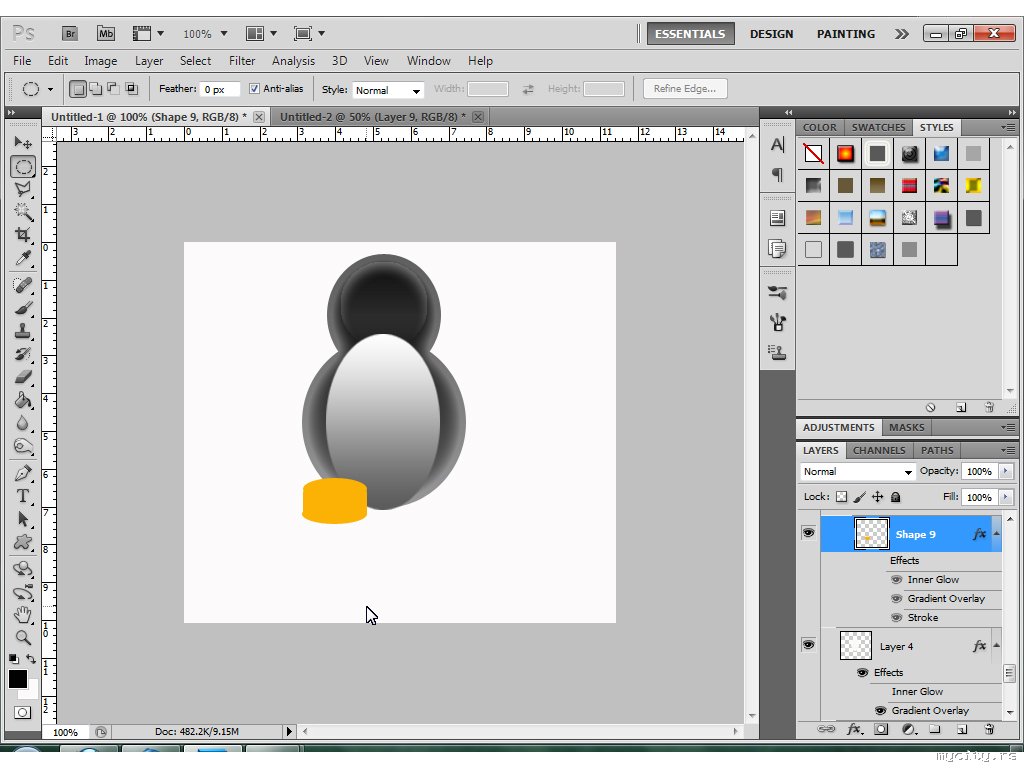The width and height of the screenshot is (1024, 768).
Task: Launch Adobe Bridge from the top bar
Action: coord(71,33)
